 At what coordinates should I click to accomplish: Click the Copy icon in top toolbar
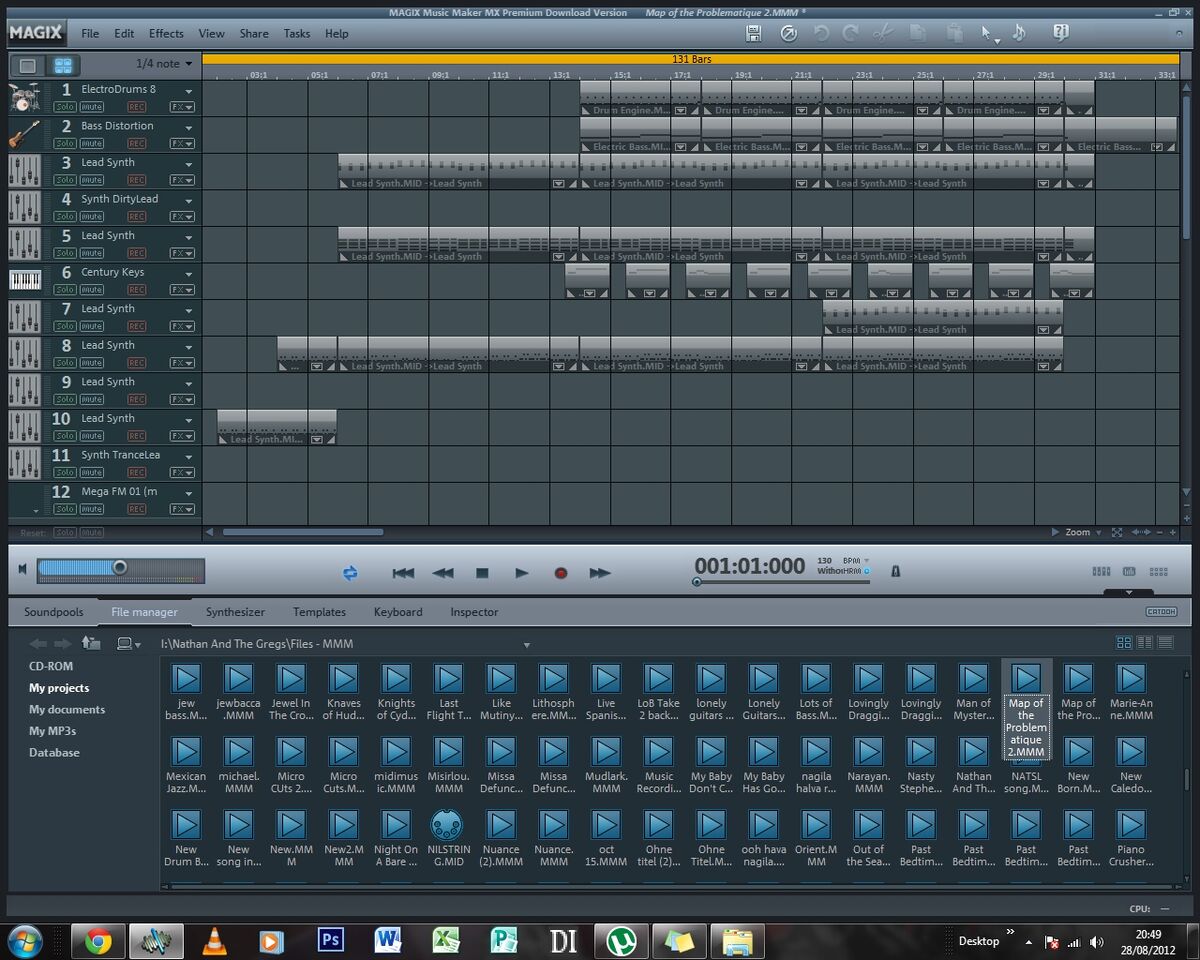[917, 34]
